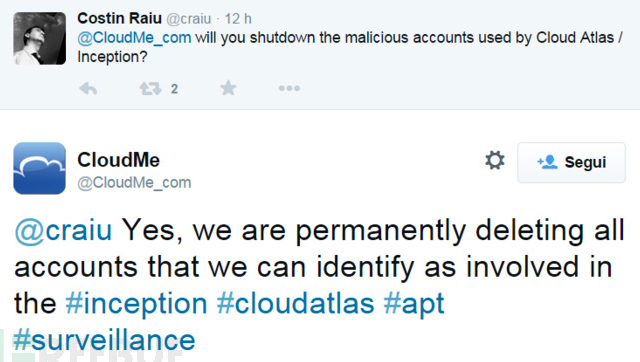The width and height of the screenshot is (640, 362).
Task: Open the CloudMe account name
Action: click(x=119, y=160)
